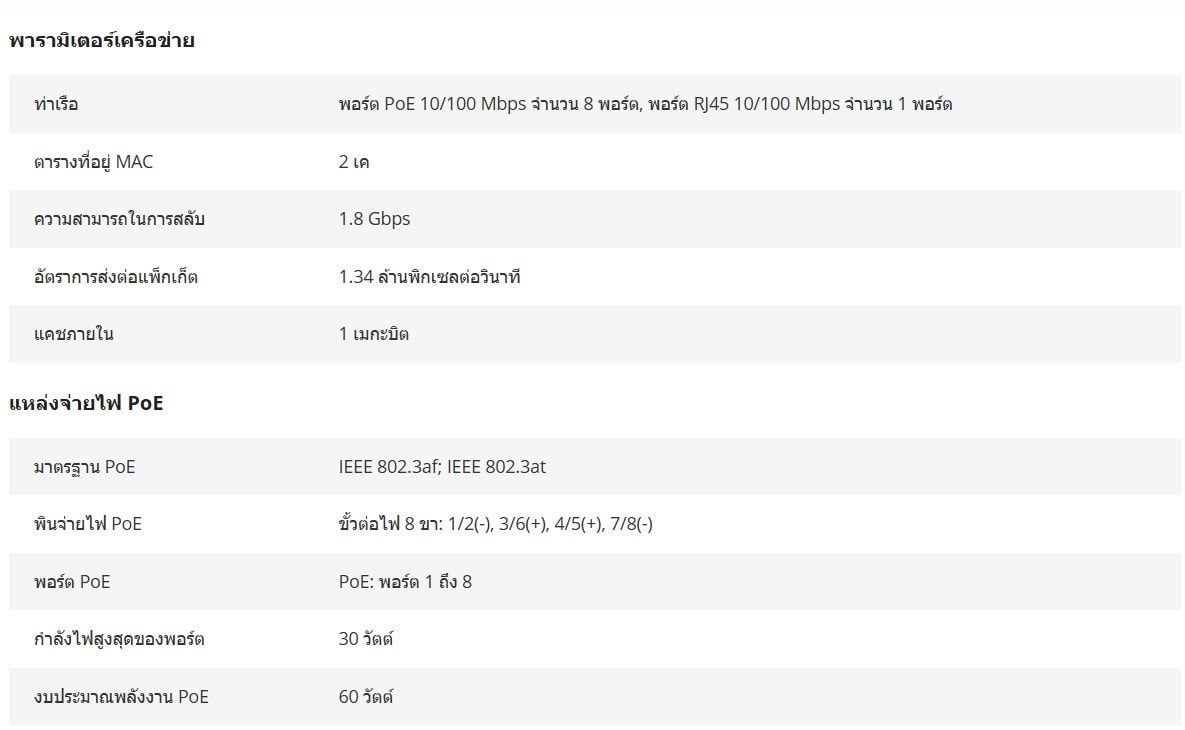Click the 30 วัตต์ max port power value
1185x730 pixels.
(x=365, y=639)
